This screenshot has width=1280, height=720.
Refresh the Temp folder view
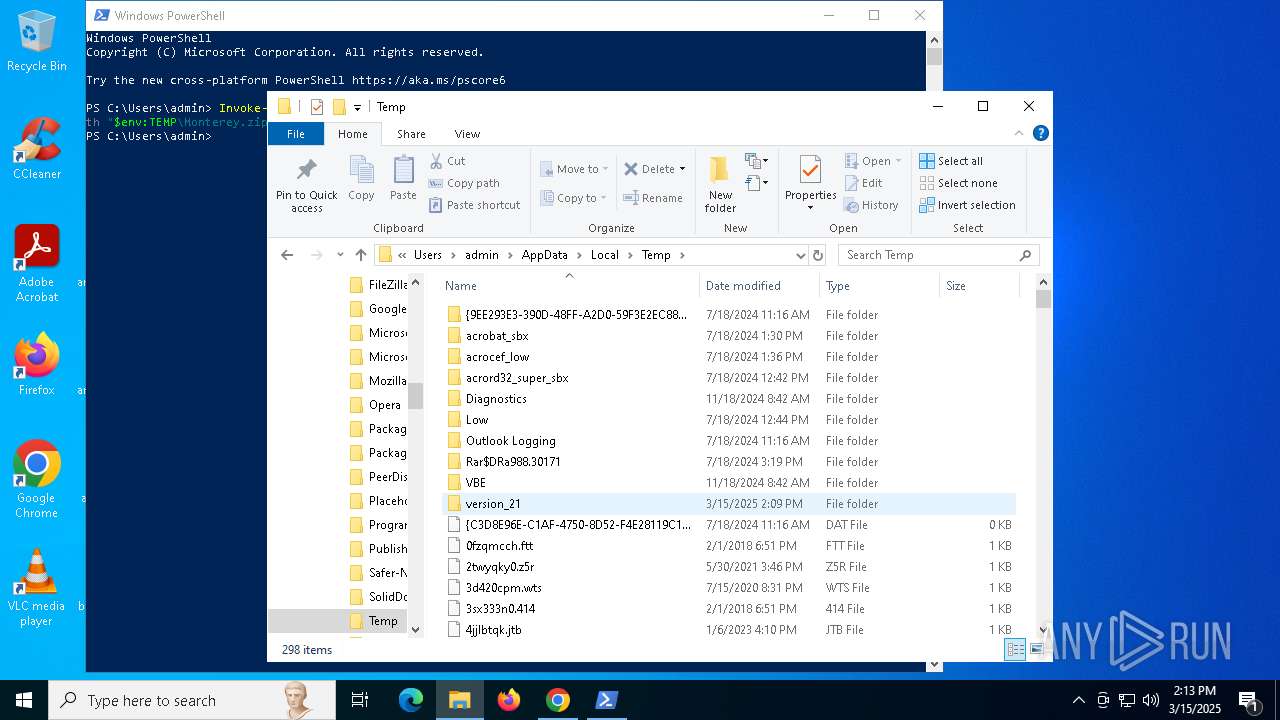[818, 255]
